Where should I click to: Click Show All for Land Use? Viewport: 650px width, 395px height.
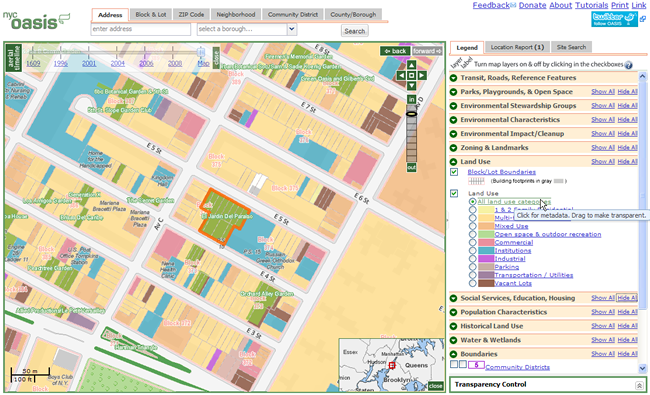click(603, 161)
